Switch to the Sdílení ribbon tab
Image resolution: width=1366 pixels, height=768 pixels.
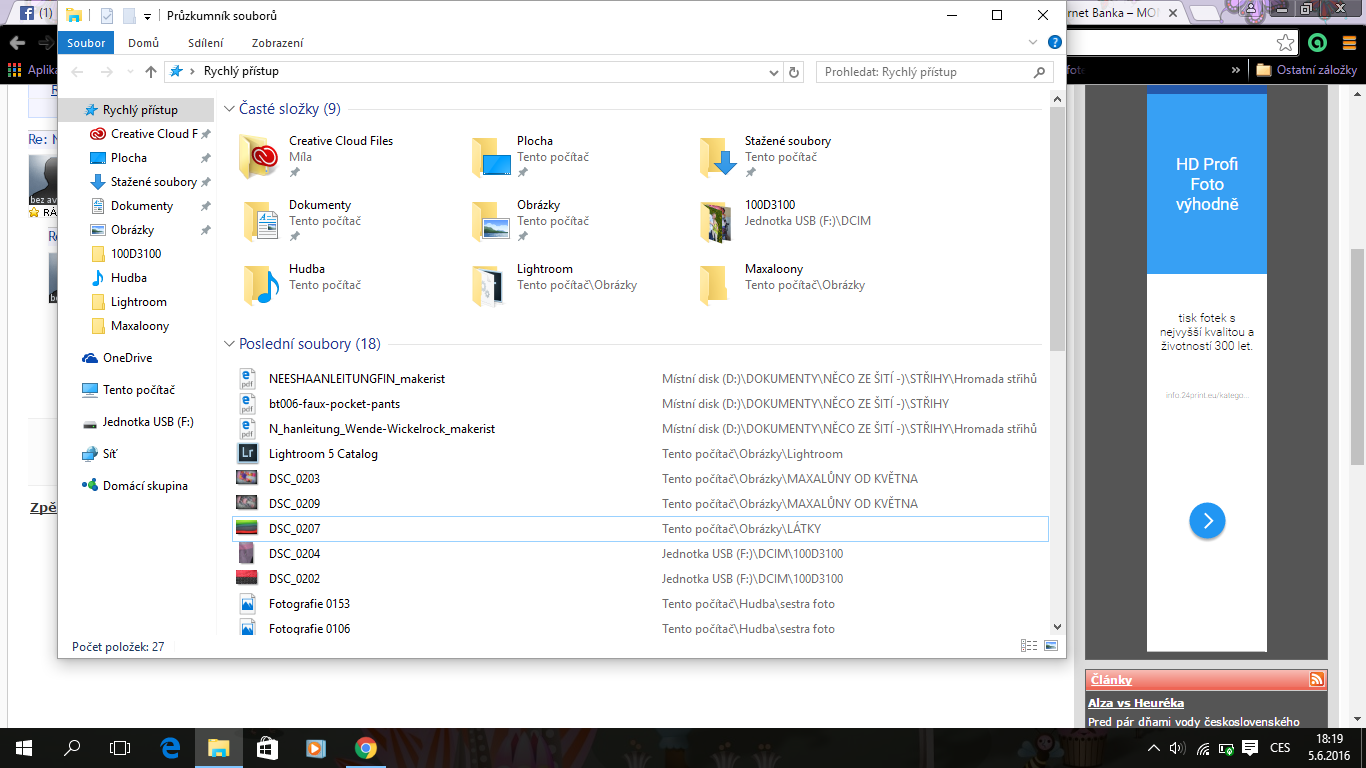click(206, 43)
